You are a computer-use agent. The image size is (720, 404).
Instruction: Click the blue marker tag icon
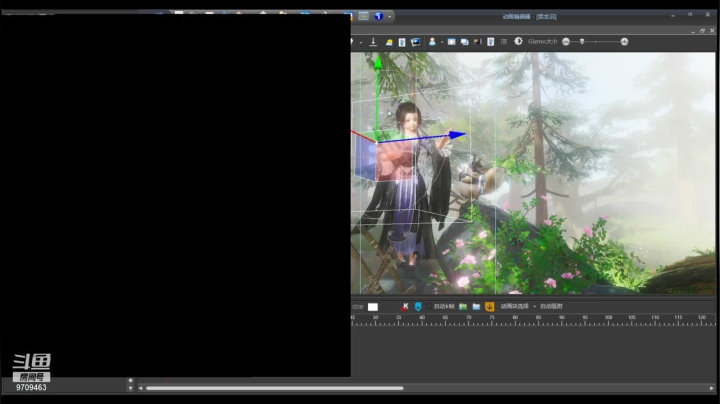(418, 306)
